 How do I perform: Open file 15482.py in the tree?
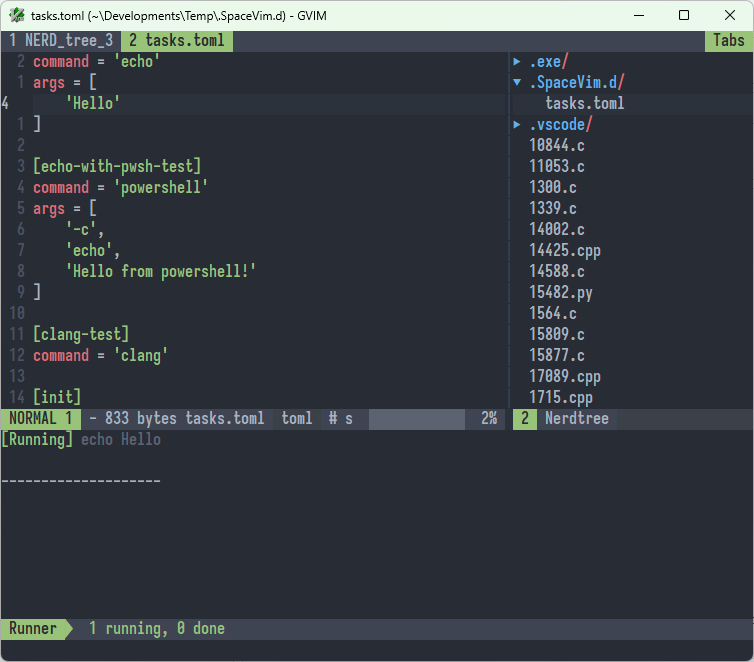[x=561, y=292]
